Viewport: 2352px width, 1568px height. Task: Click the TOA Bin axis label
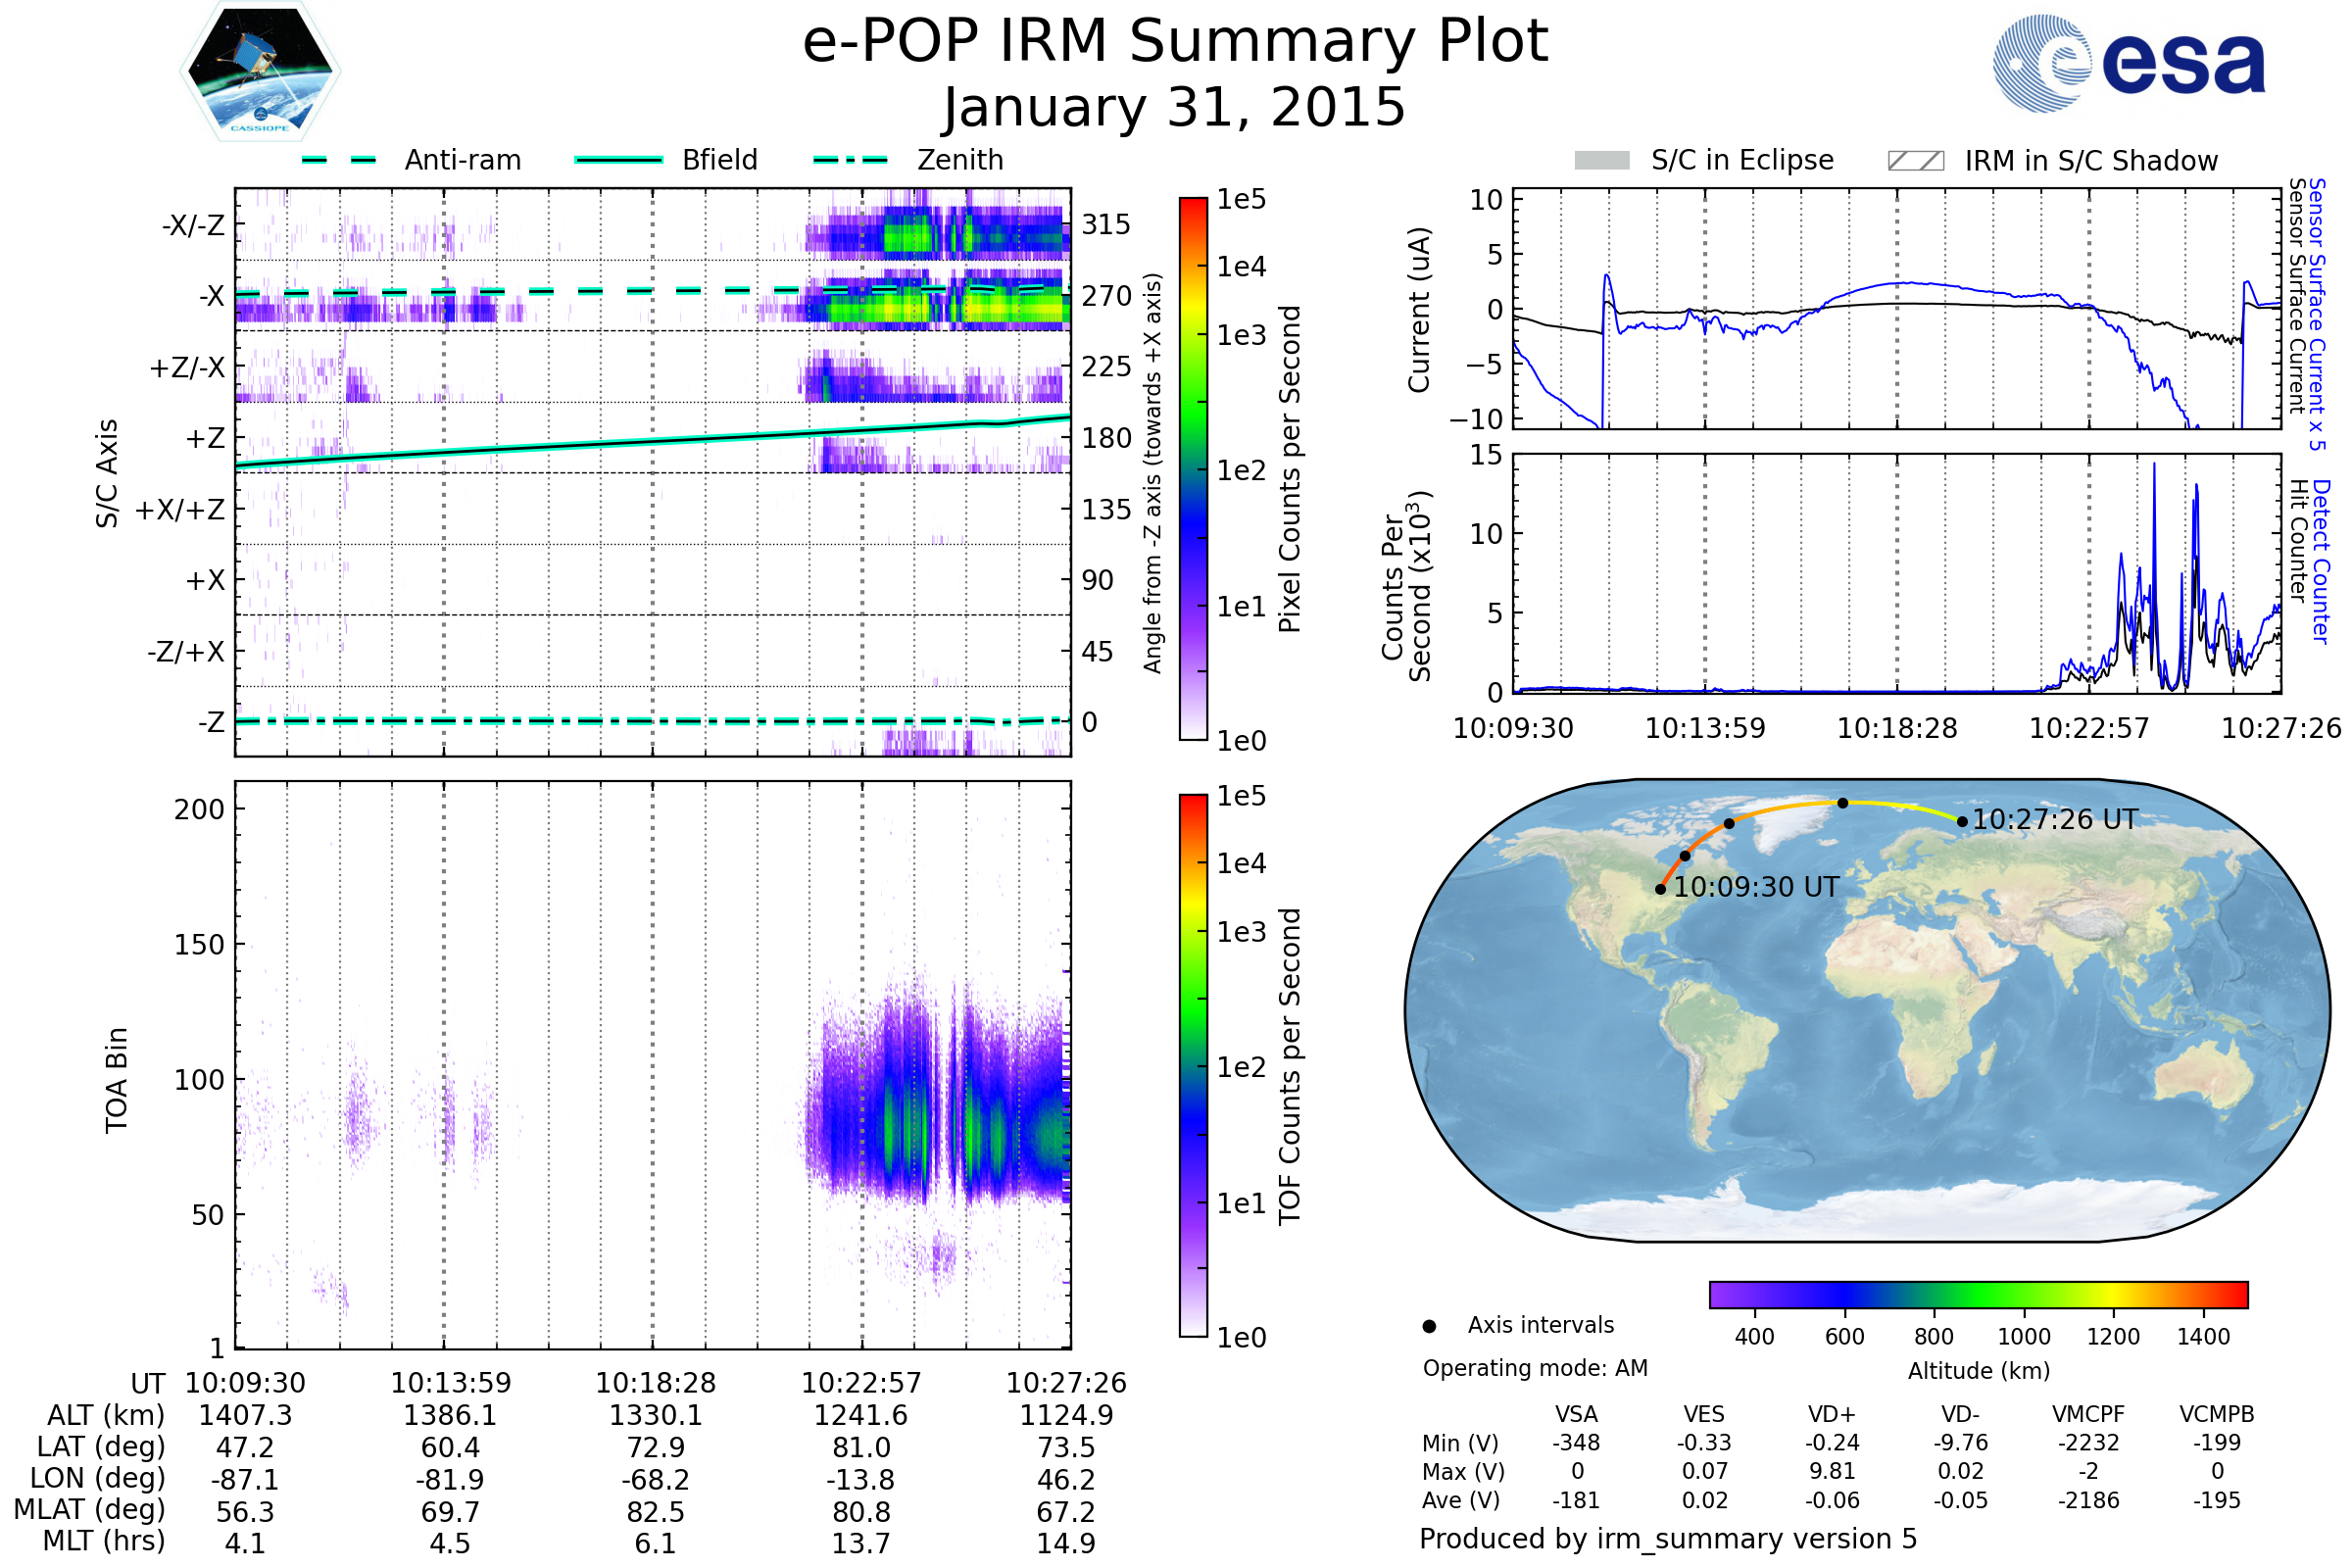(x=117, y=1080)
